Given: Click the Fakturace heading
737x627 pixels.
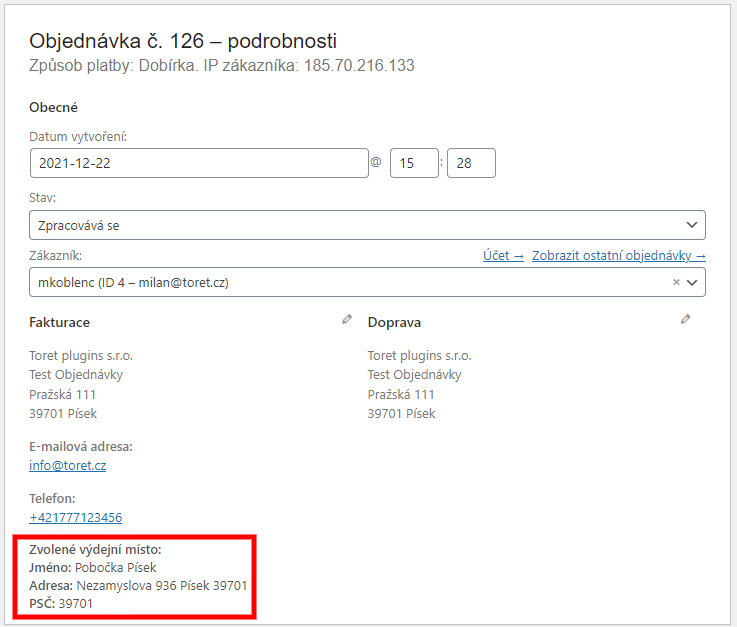Looking at the screenshot, I should (59, 322).
